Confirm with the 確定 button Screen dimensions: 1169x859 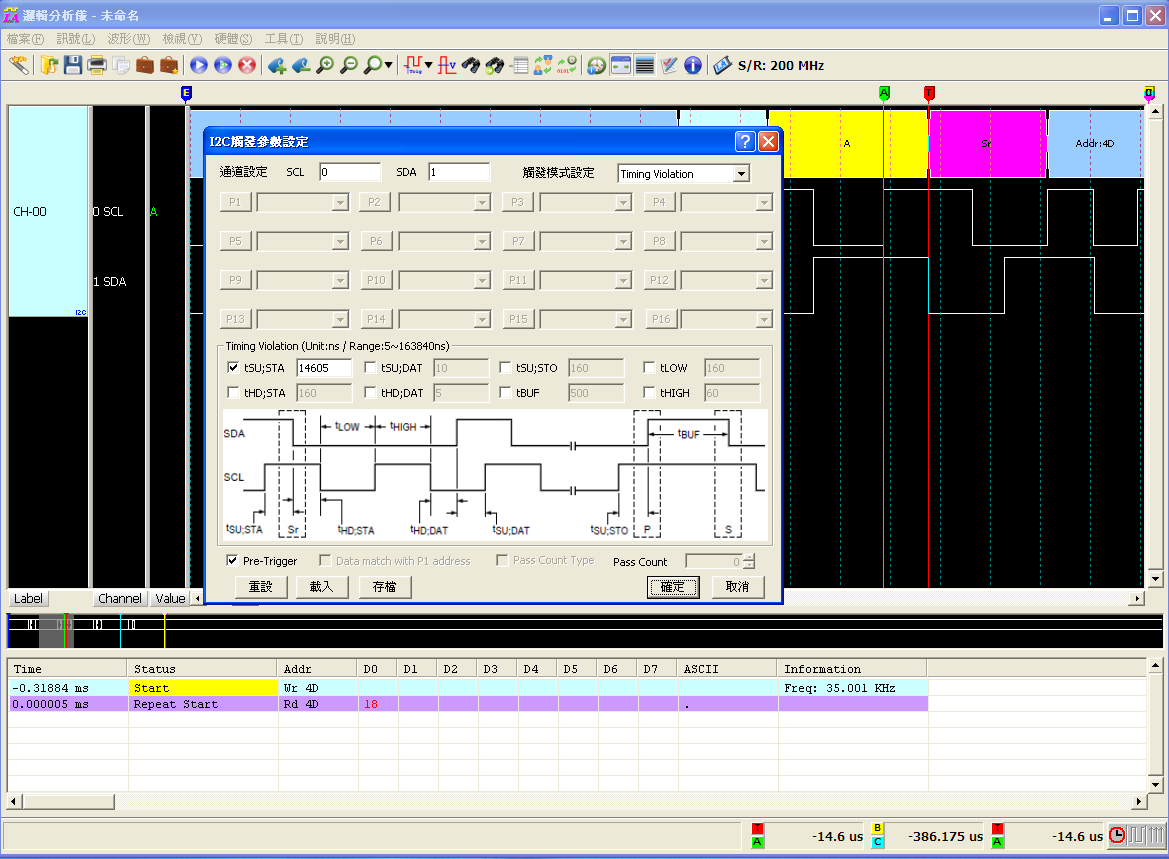(x=672, y=587)
